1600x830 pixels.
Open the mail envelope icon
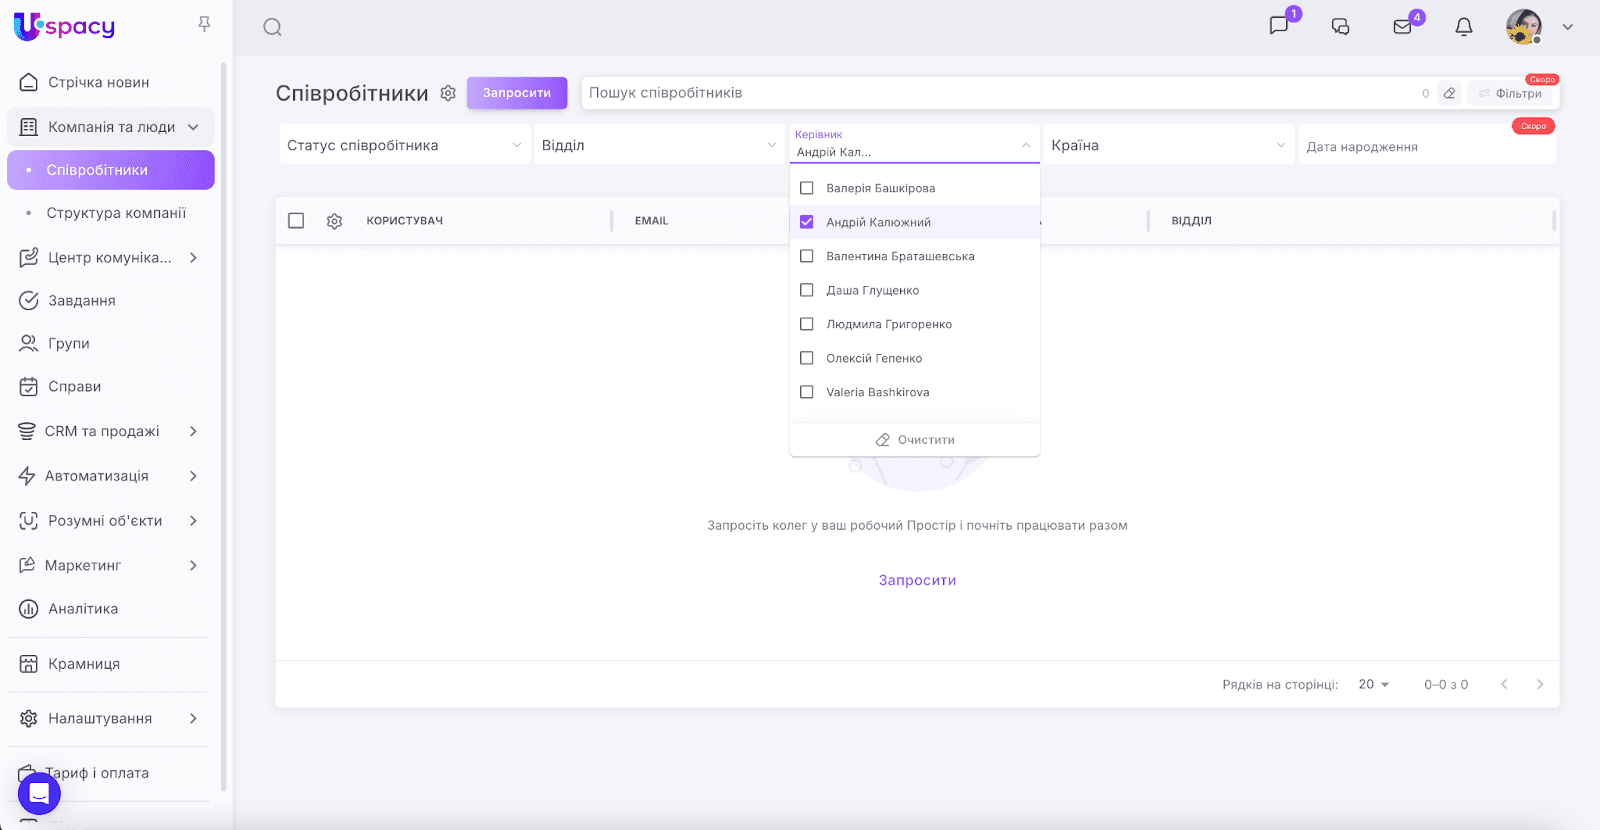1402,27
